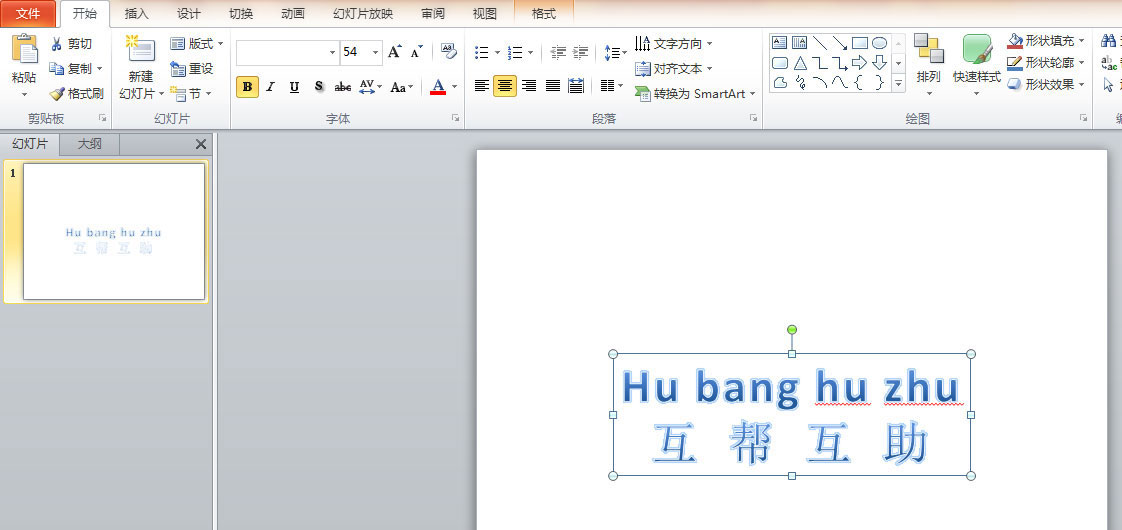Open the Animations (动画) ribbon tab
The image size is (1122, 530).
pyautogui.click(x=293, y=14)
